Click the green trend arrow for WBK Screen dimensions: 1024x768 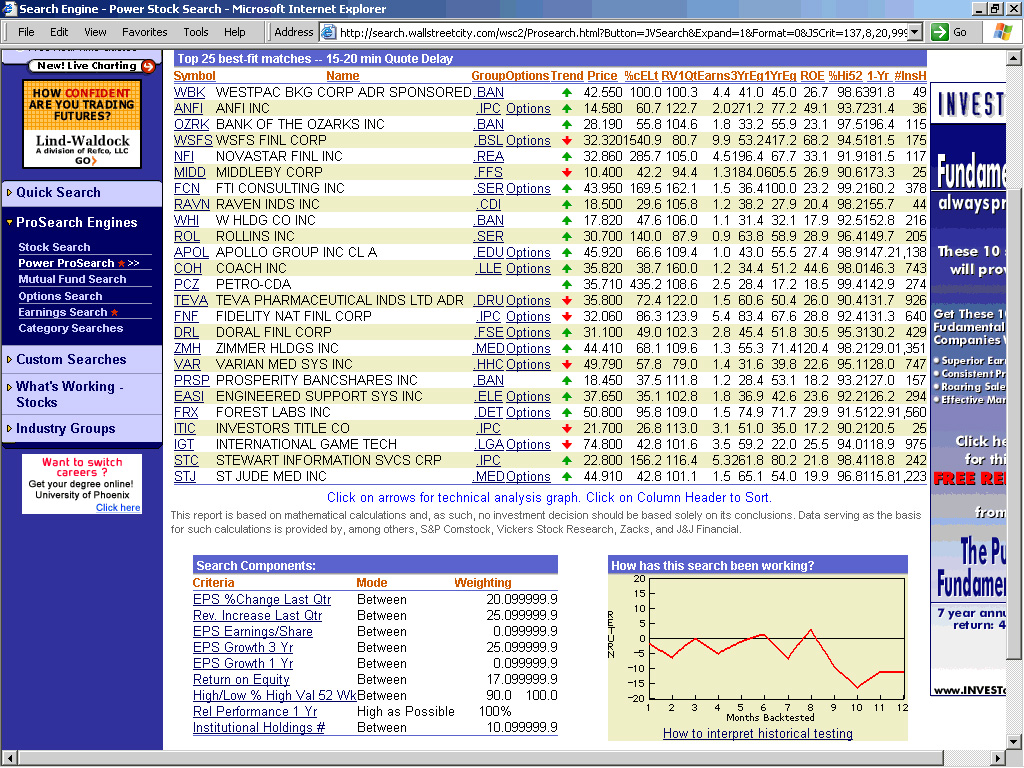pos(566,93)
